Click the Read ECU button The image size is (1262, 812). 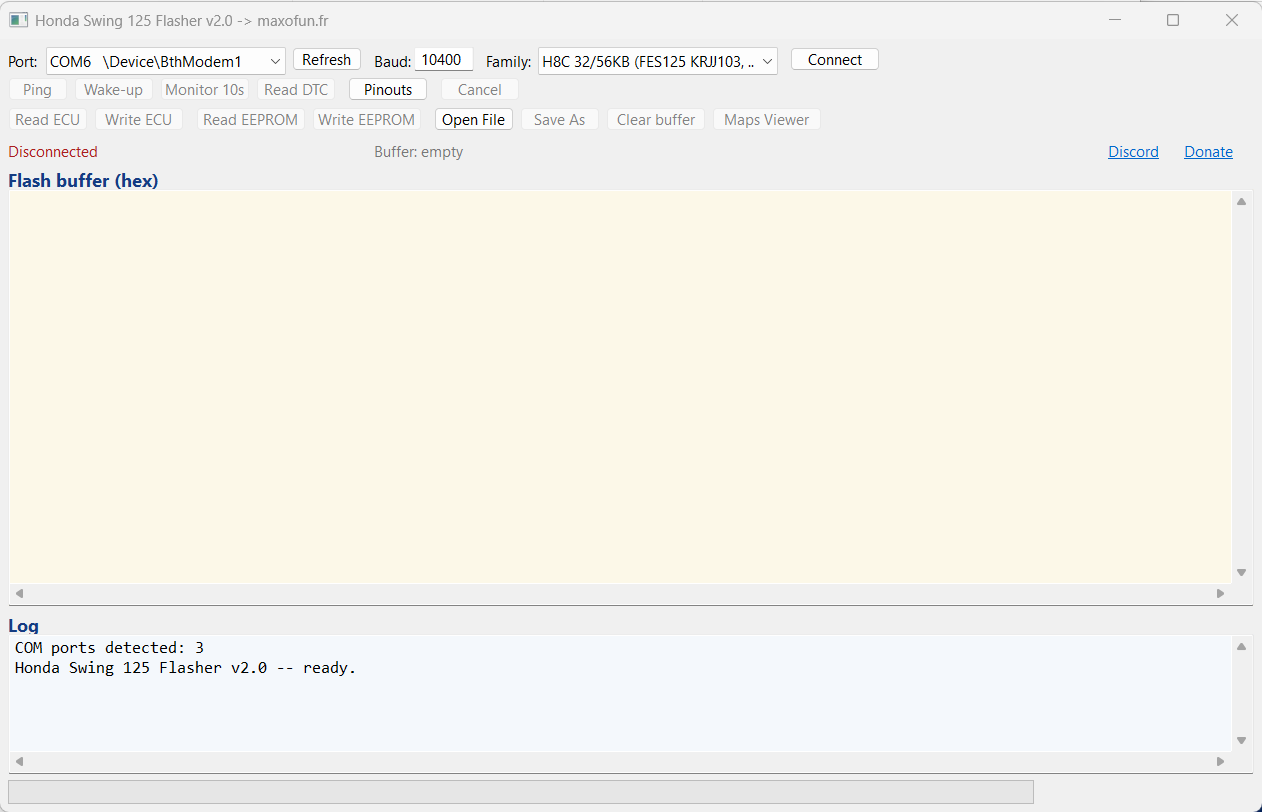click(x=47, y=120)
